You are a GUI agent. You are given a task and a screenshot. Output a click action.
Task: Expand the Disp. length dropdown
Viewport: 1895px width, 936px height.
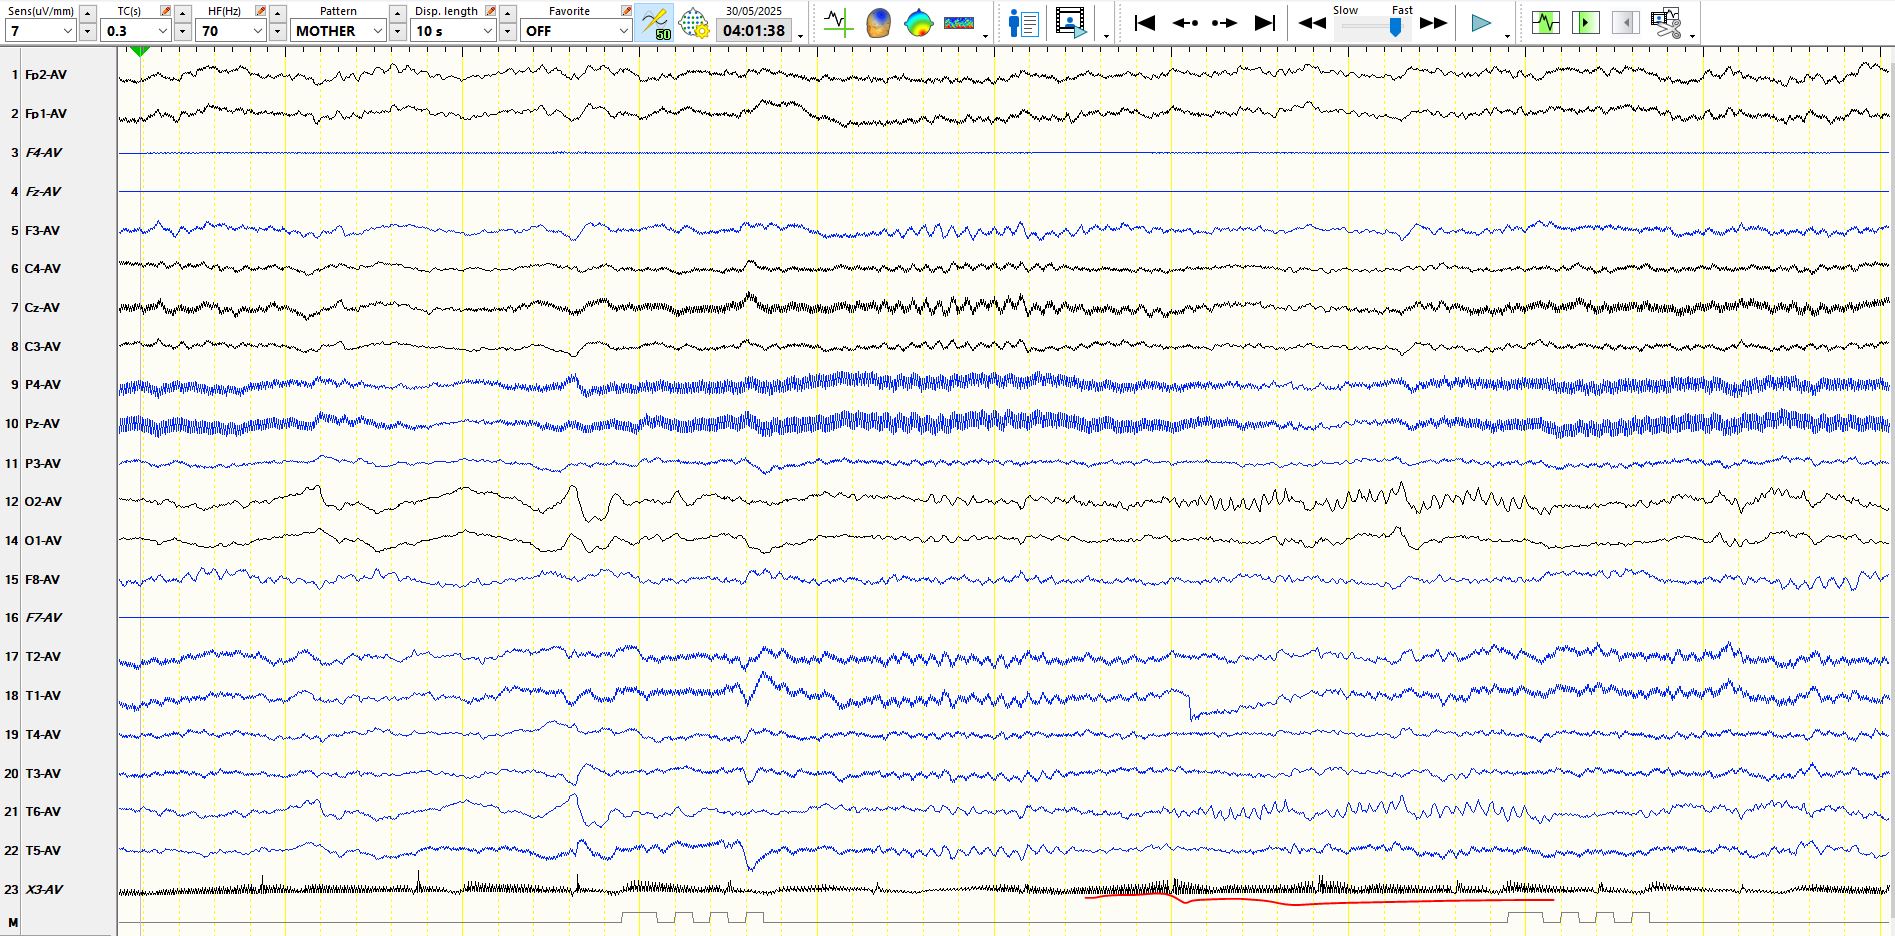pos(487,31)
